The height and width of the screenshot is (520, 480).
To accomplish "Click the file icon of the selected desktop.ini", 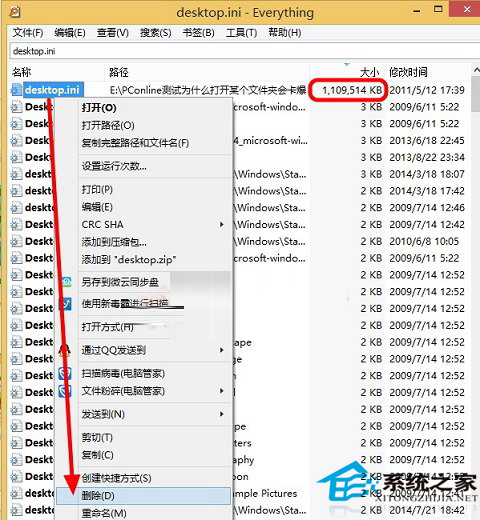I will click(x=16, y=90).
